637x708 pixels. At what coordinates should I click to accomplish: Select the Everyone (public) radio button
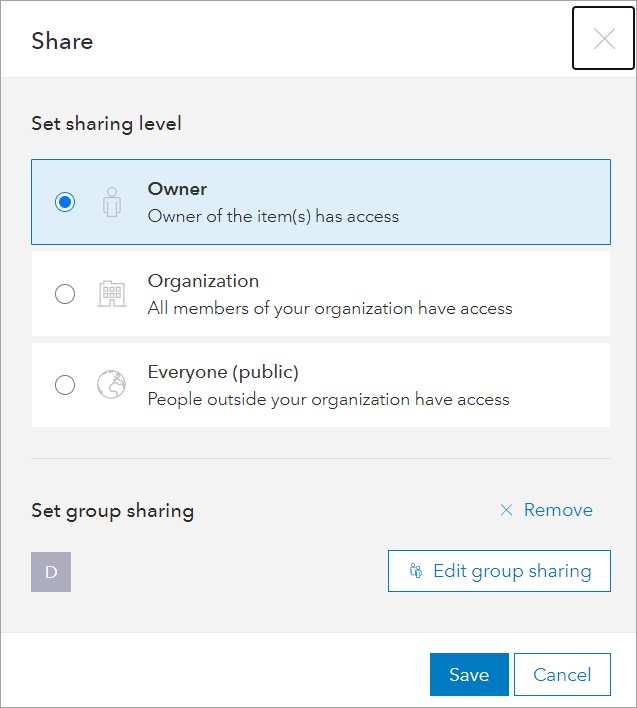(x=65, y=385)
